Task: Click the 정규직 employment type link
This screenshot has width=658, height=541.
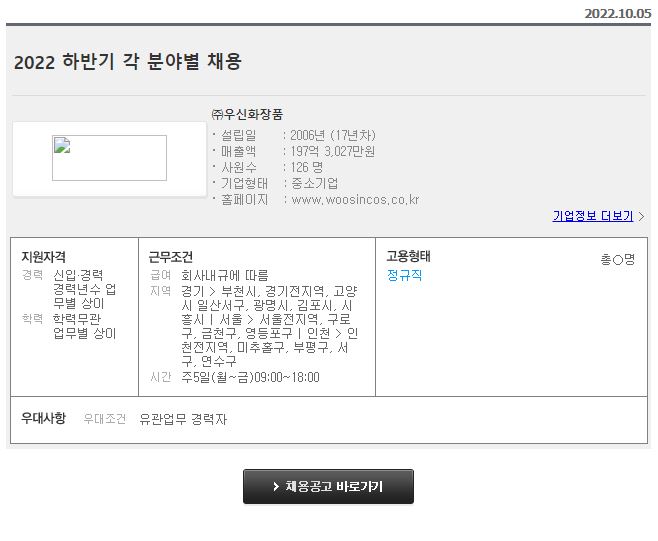Action: tap(404, 275)
